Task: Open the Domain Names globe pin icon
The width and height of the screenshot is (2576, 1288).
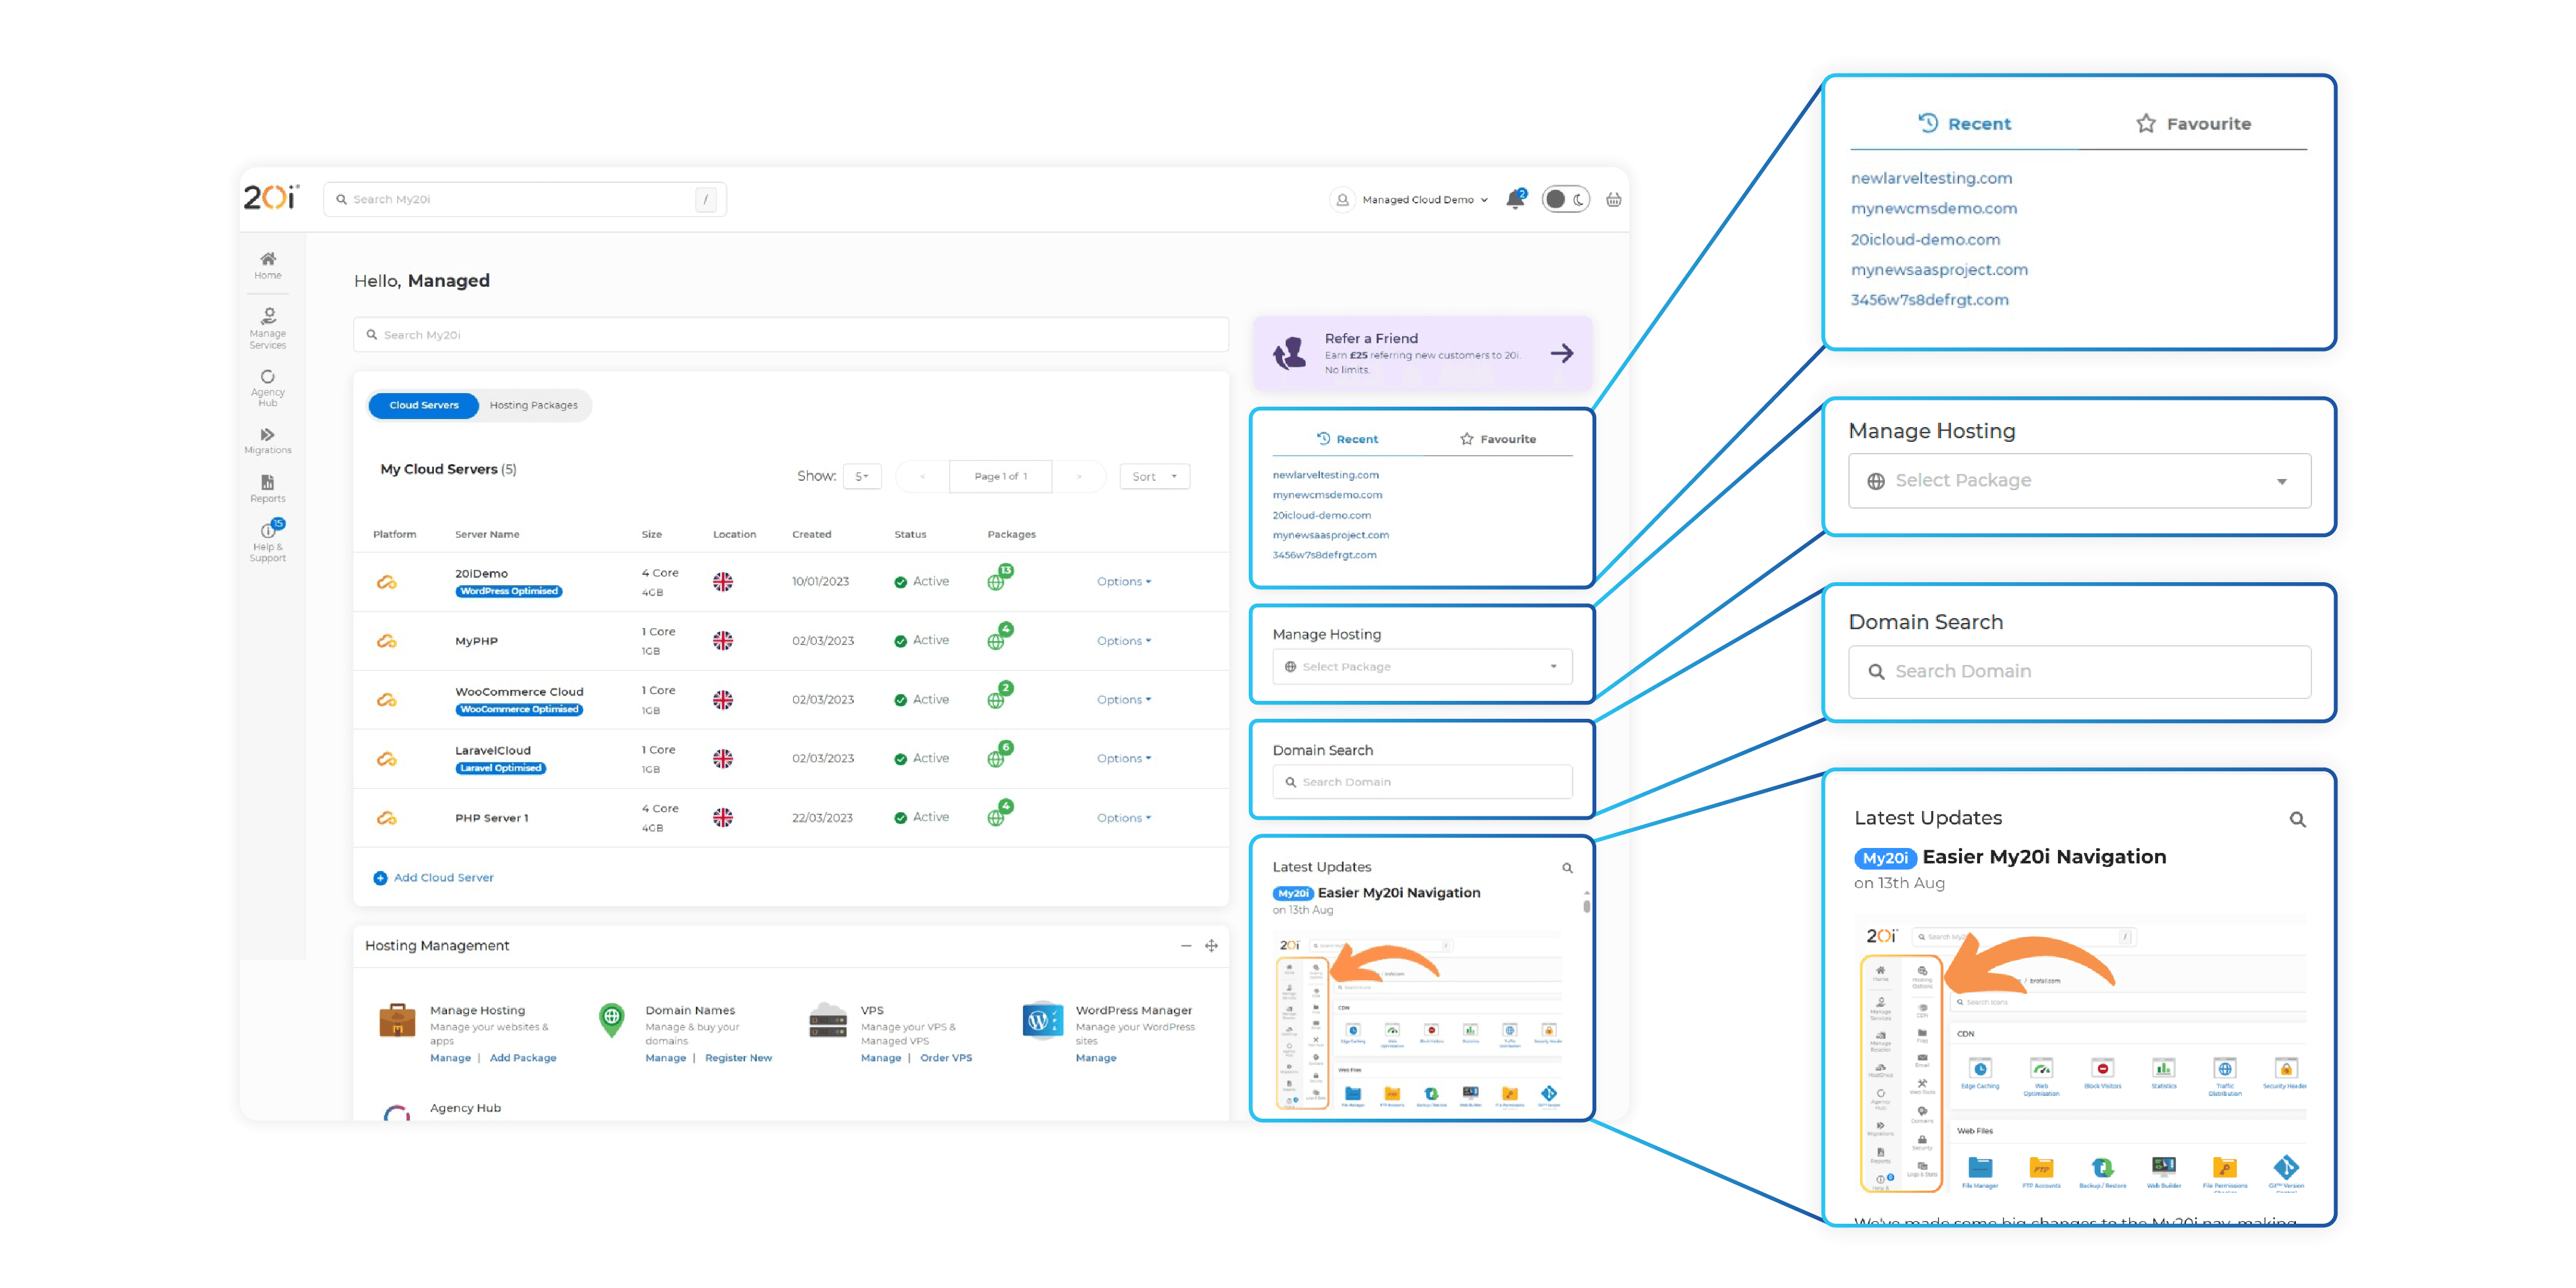Action: point(611,1020)
